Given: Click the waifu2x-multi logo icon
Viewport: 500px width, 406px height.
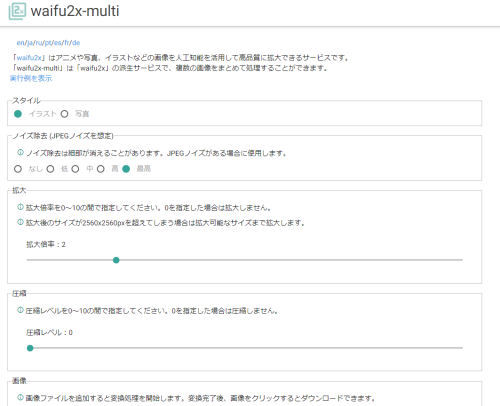Looking at the screenshot, I should tap(17, 11).
